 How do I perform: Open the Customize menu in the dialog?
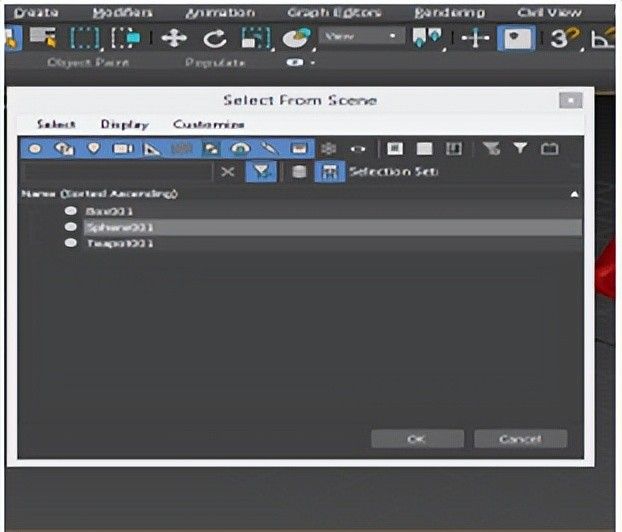pyautogui.click(x=209, y=125)
